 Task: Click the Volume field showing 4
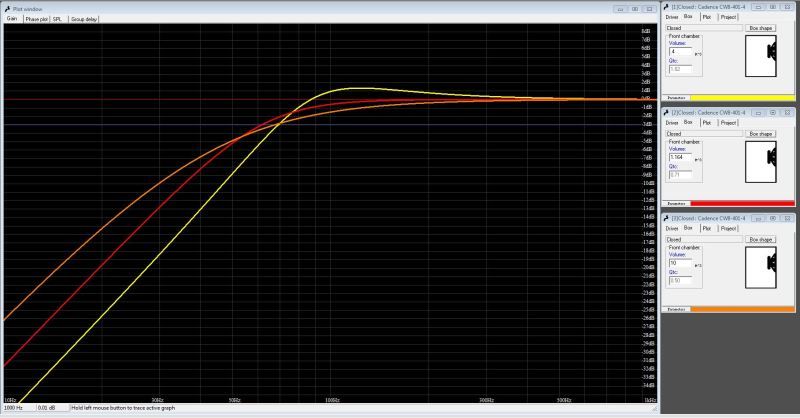(680, 51)
